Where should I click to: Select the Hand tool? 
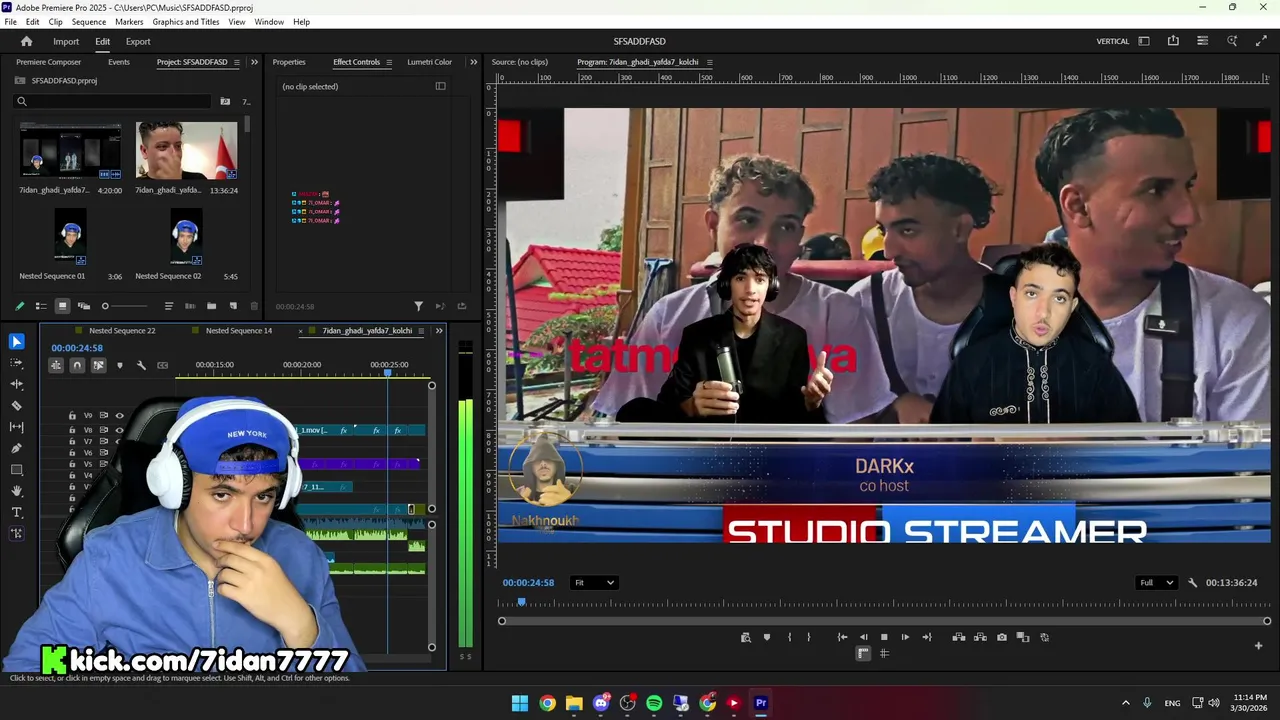(17, 491)
